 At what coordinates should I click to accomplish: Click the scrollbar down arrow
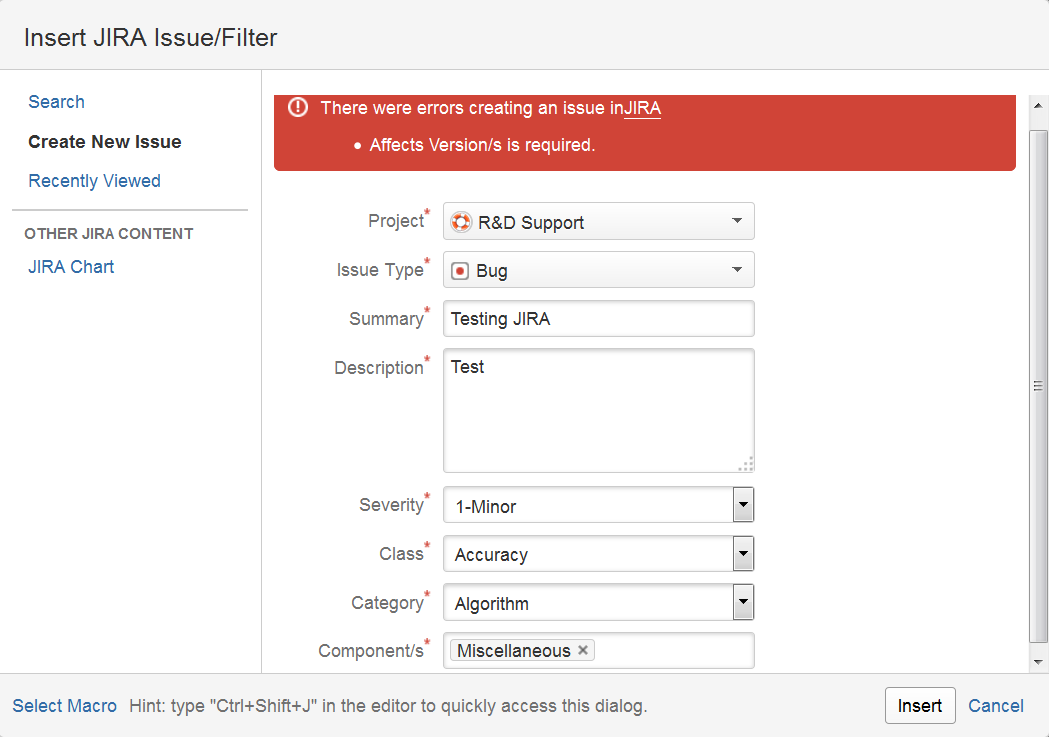1038,662
